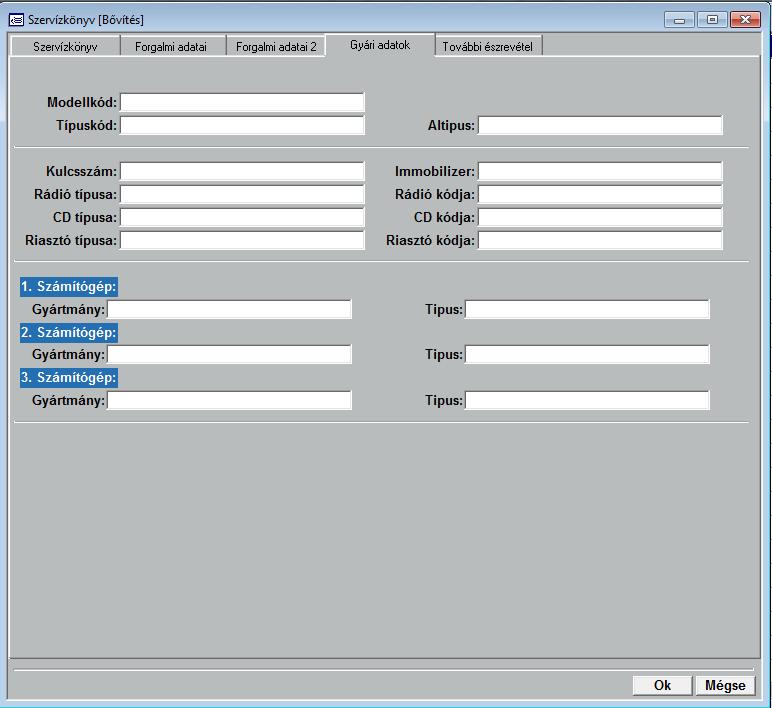Focus Gyártmány field under 2. Számítógép
Screen dimensions: 772x708
(x=229, y=354)
